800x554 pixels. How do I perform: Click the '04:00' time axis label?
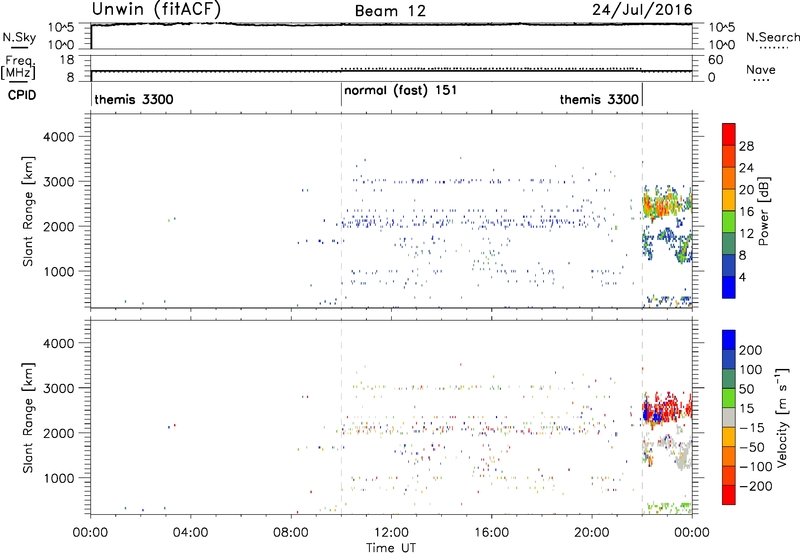(190, 533)
